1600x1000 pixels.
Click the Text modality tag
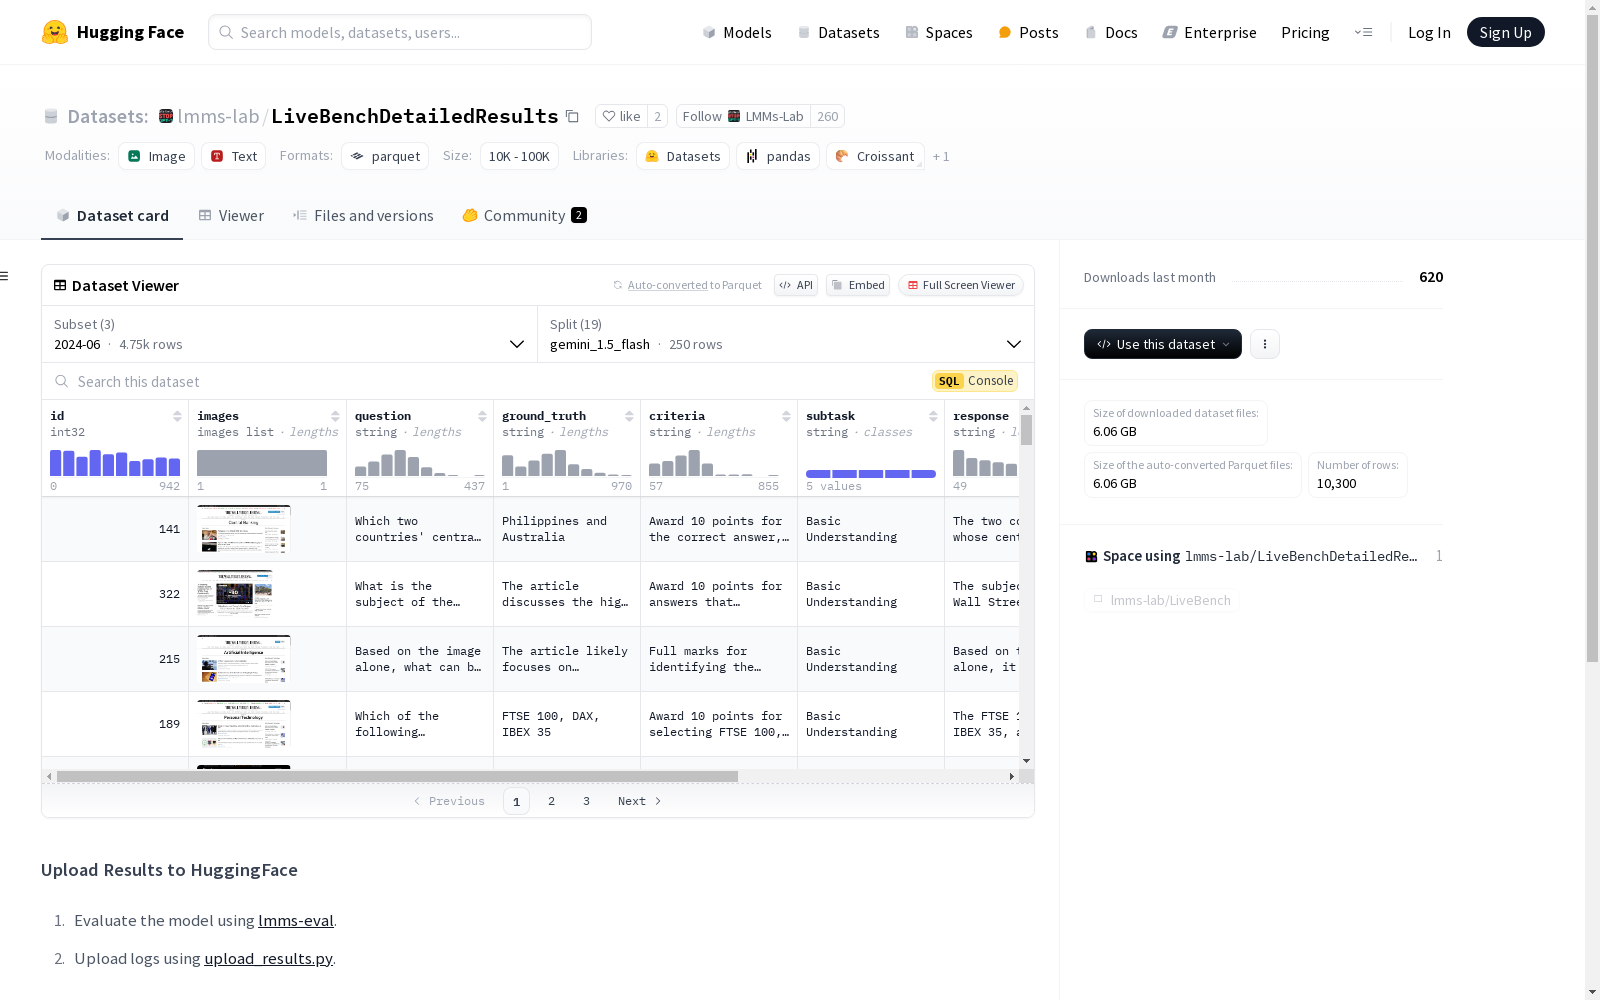[x=233, y=156]
